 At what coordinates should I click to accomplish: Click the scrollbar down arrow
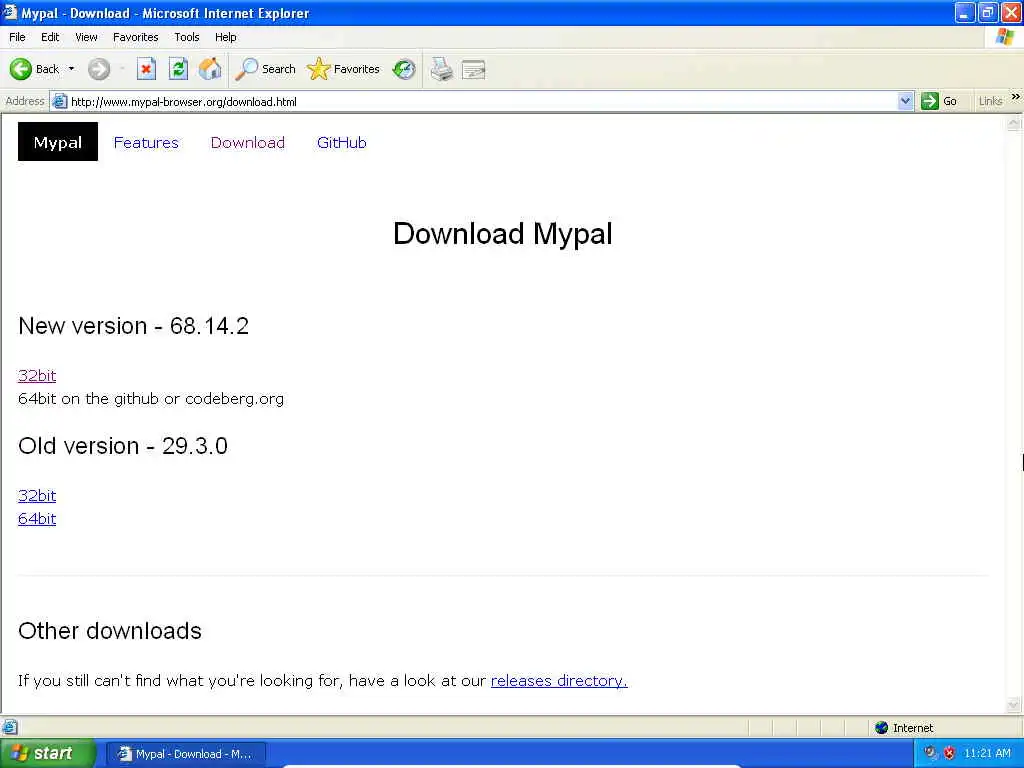pyautogui.click(x=1014, y=705)
